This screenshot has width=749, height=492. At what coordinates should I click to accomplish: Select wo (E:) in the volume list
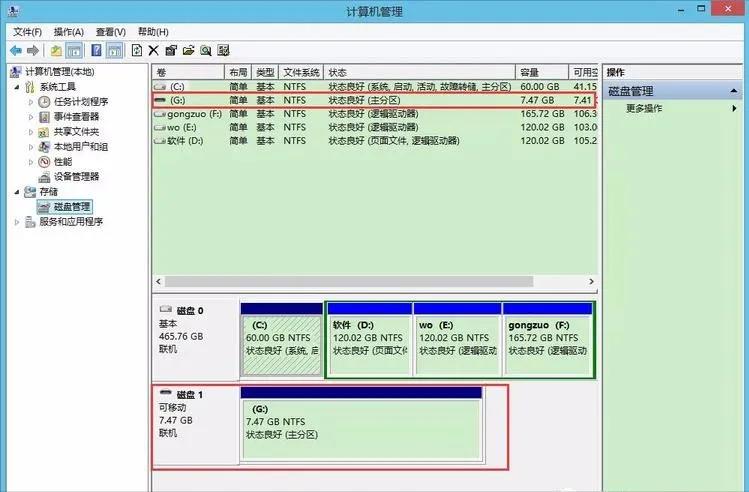(375, 127)
